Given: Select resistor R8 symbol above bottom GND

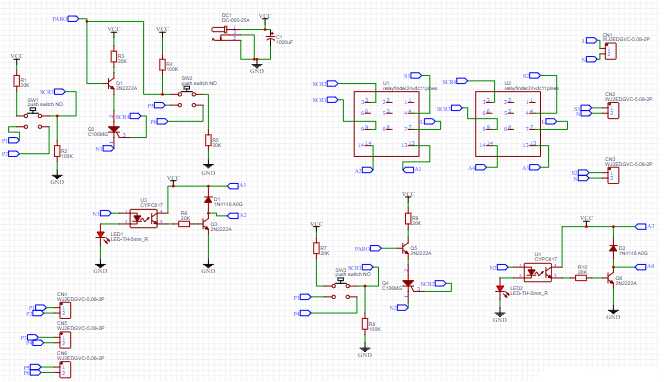Looking at the screenshot, I should tap(365, 324).
